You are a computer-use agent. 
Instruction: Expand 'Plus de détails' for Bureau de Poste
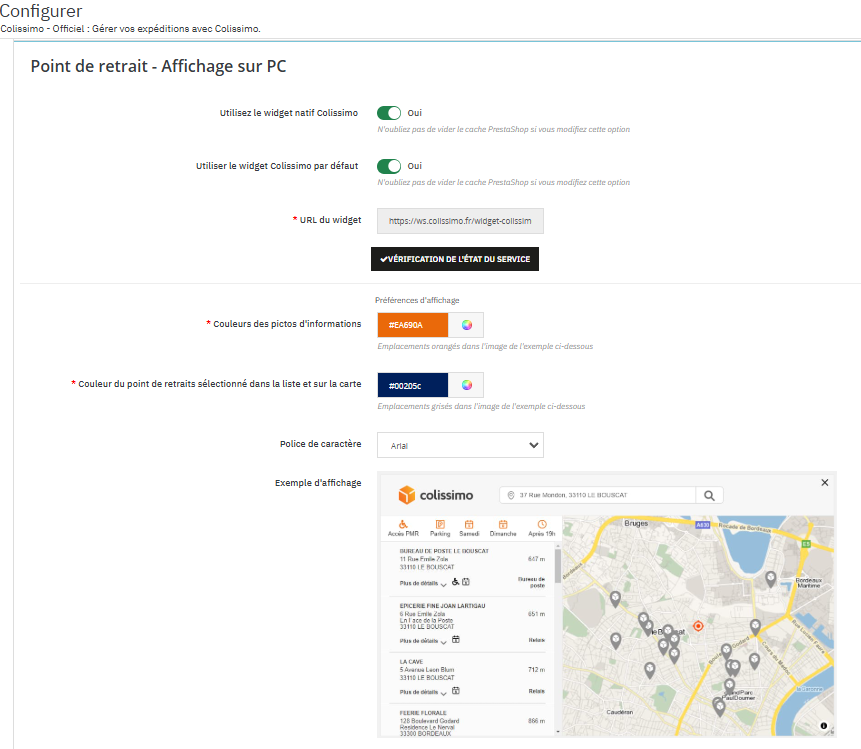(423, 583)
